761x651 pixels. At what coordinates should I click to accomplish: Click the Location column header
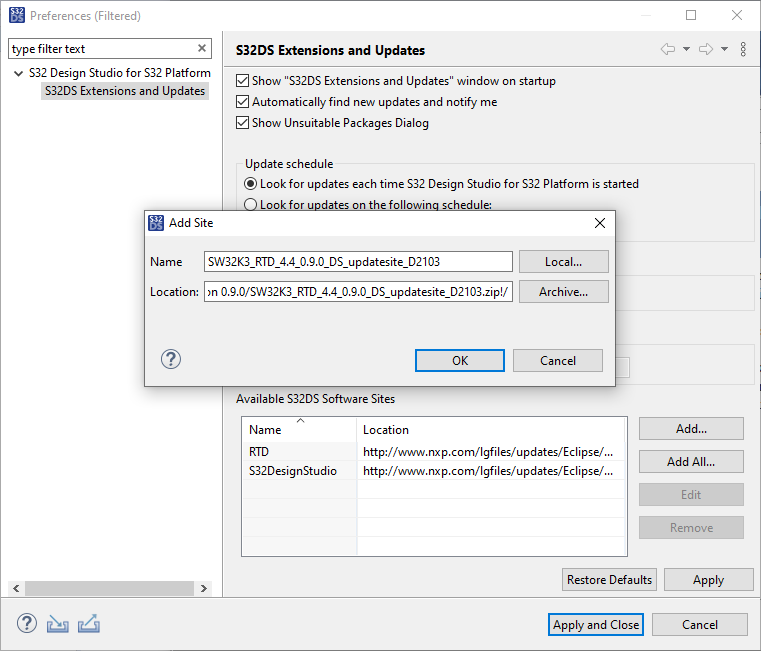point(490,430)
